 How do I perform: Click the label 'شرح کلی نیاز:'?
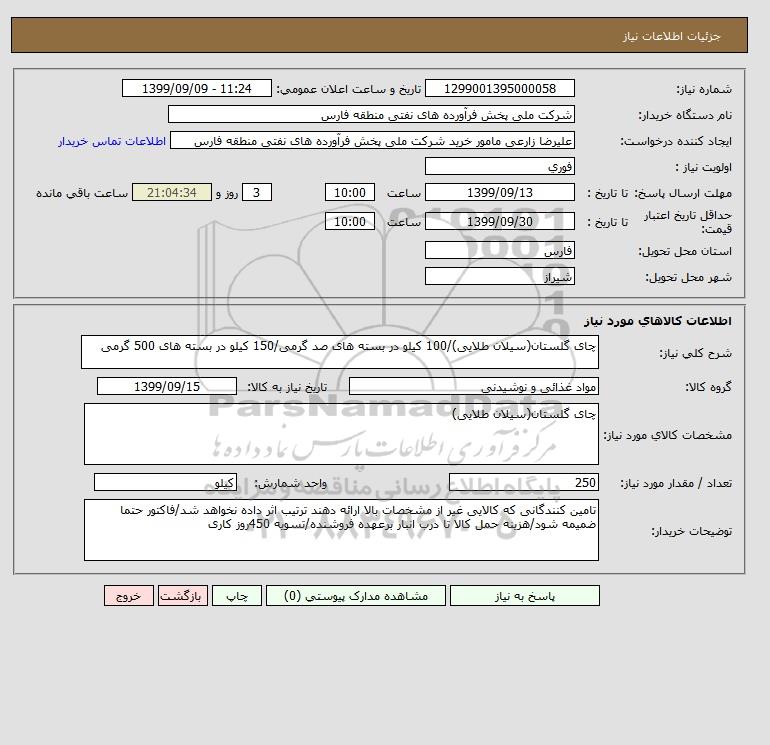[695, 353]
